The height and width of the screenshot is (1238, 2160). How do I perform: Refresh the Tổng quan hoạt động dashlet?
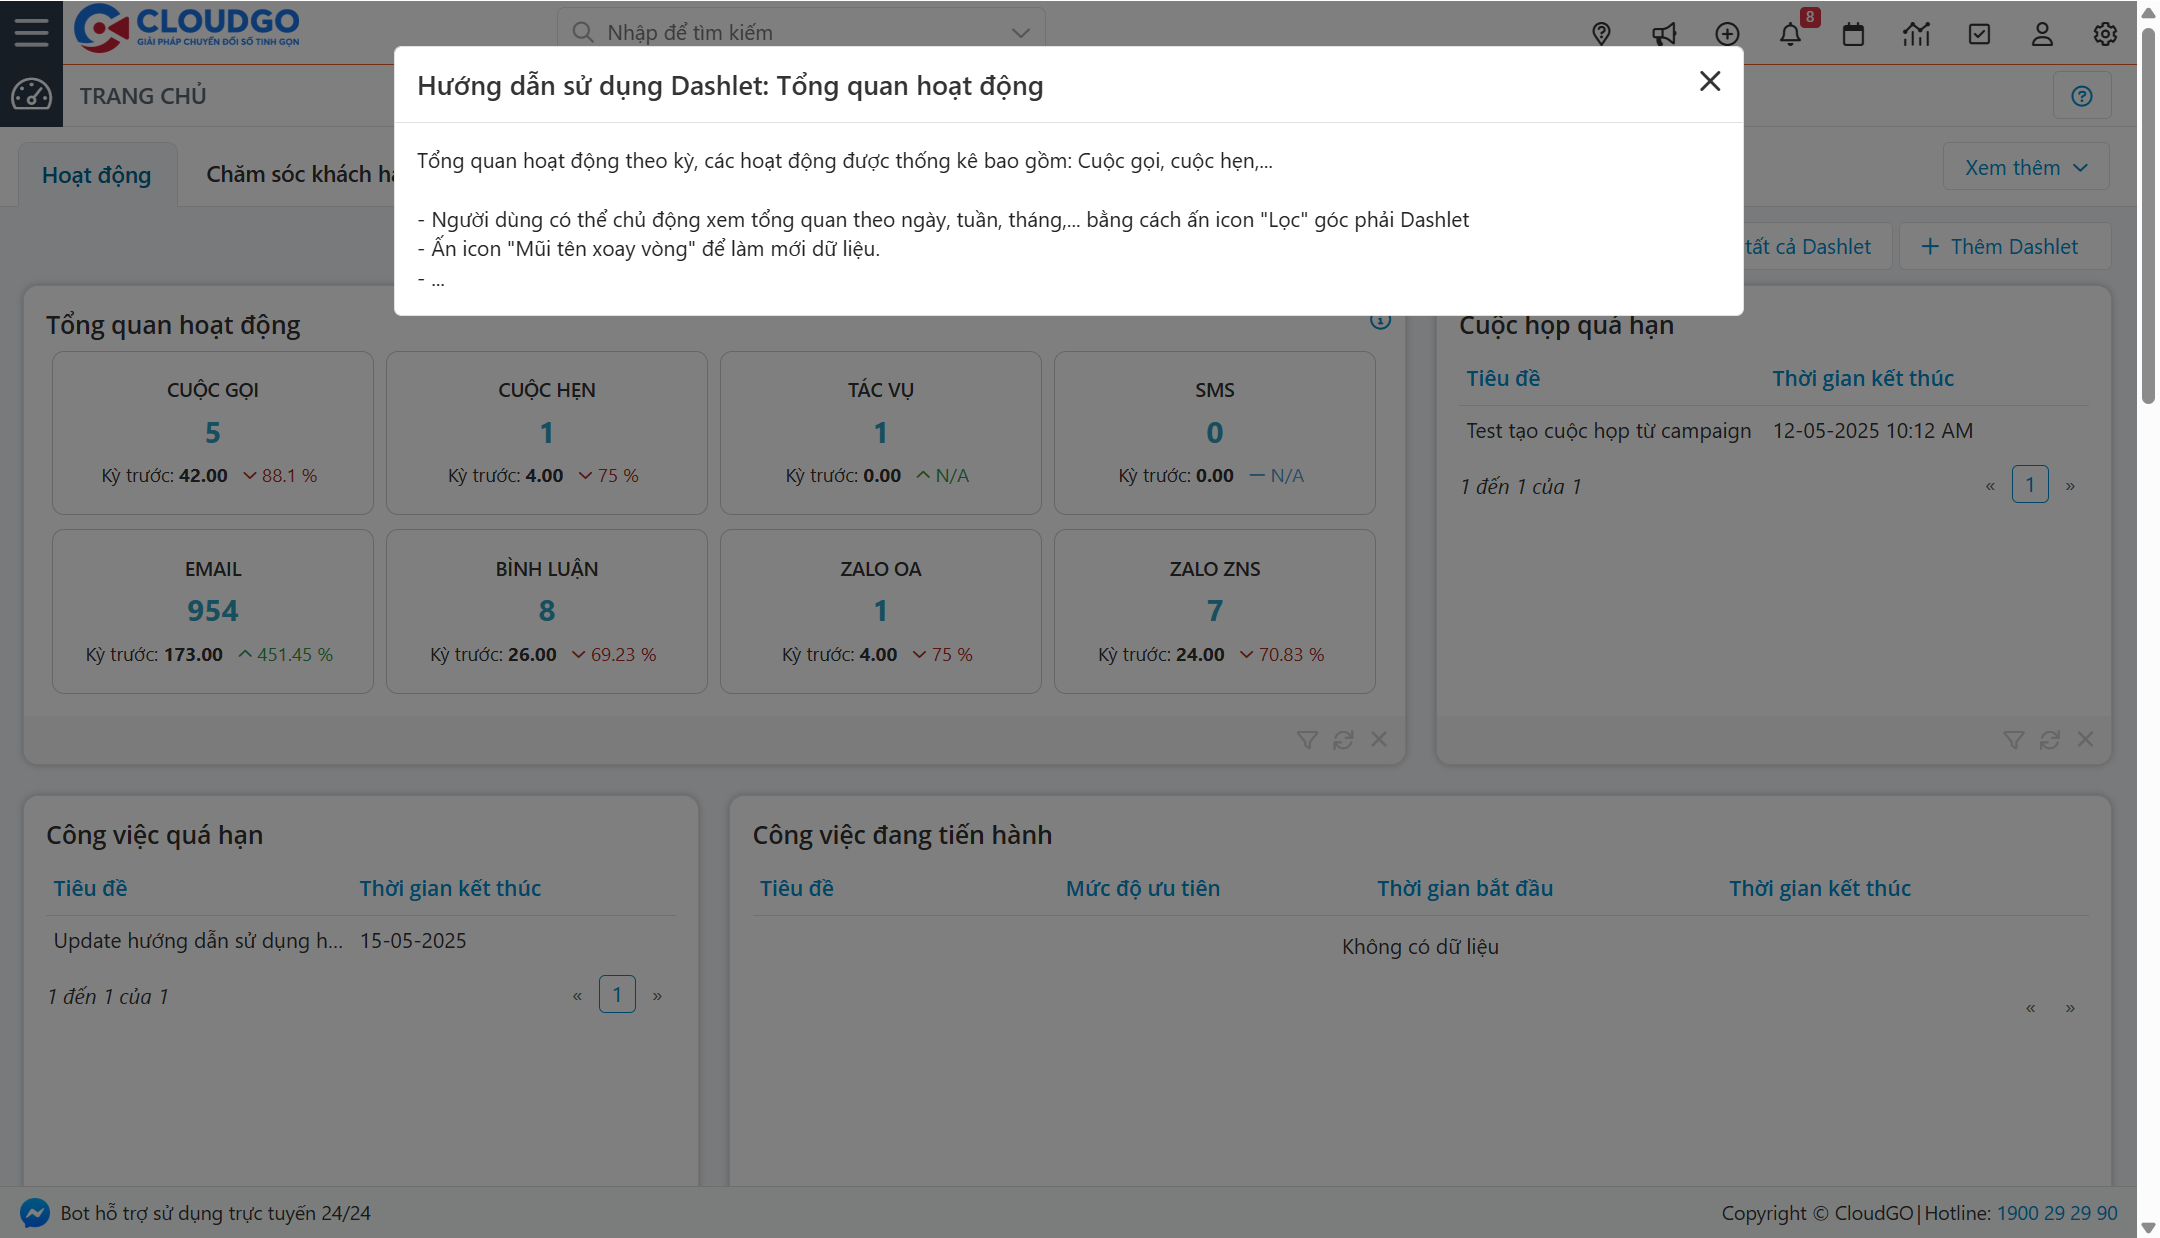pos(1343,739)
